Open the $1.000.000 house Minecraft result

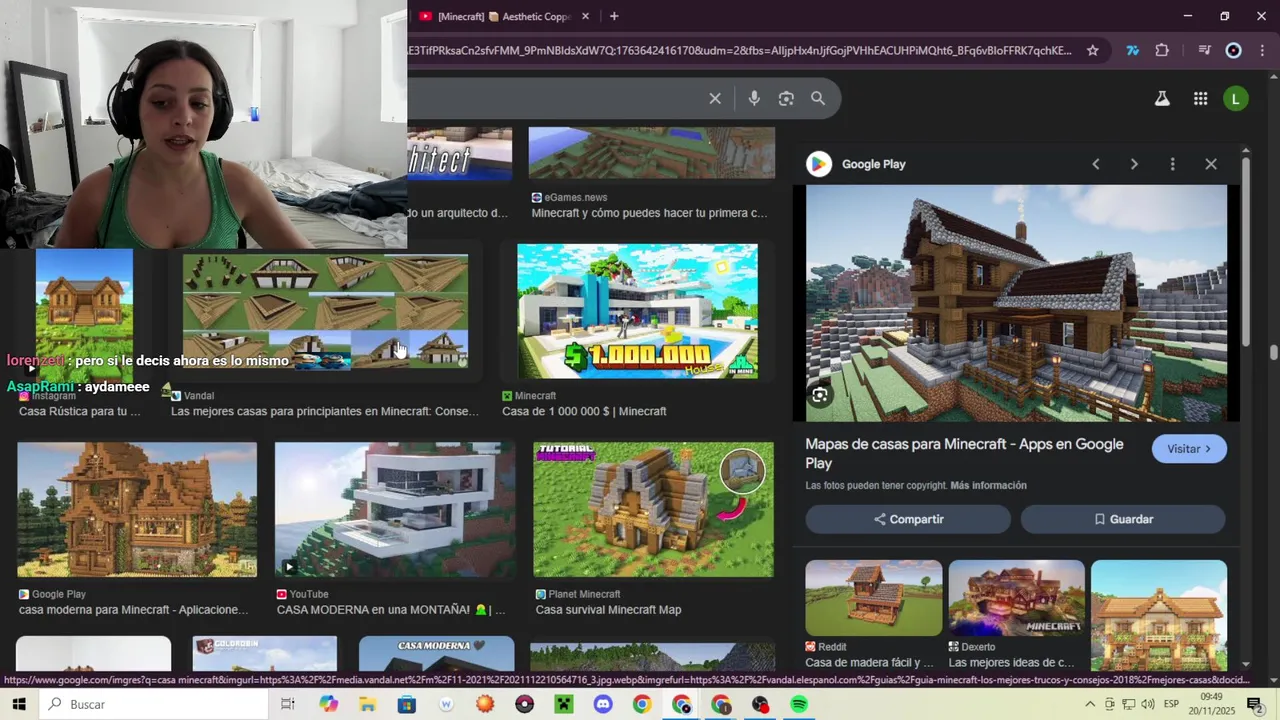pos(637,311)
